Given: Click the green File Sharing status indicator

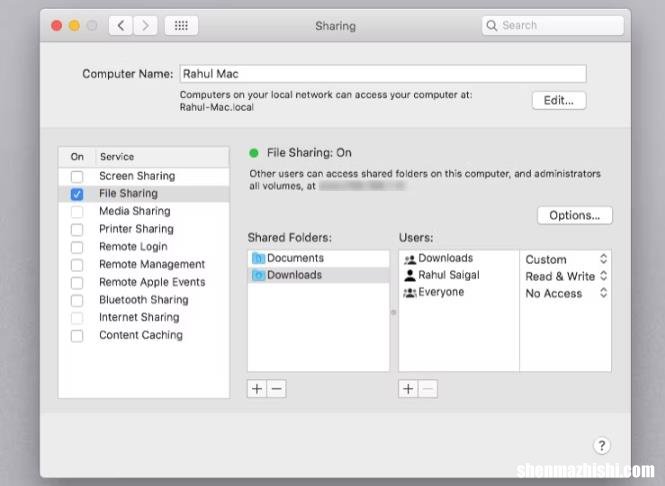Looking at the screenshot, I should 254,153.
